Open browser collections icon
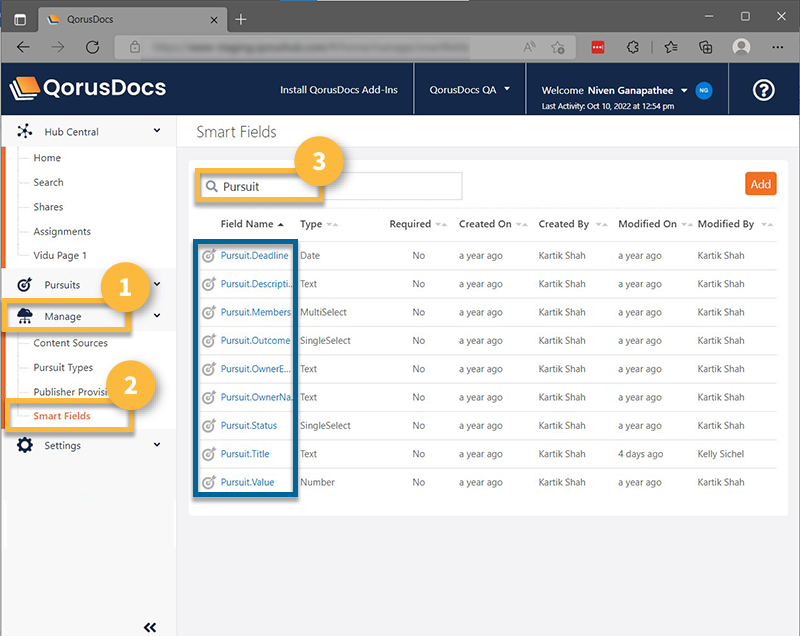 click(x=706, y=47)
